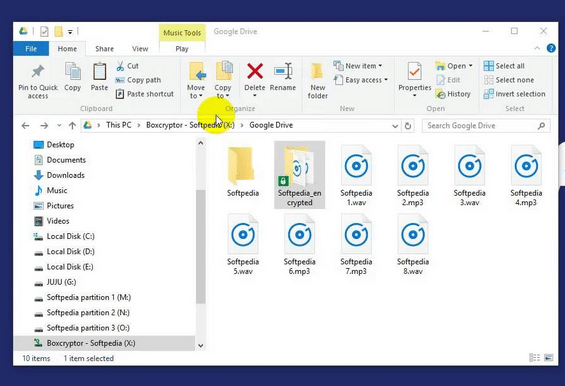Select Softpedia 1.wav file

tap(356, 176)
